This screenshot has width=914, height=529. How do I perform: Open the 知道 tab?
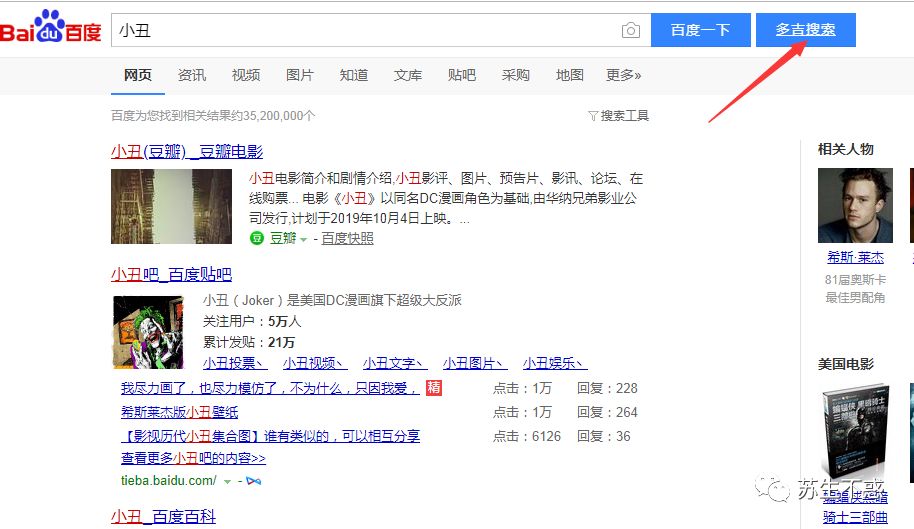354,75
